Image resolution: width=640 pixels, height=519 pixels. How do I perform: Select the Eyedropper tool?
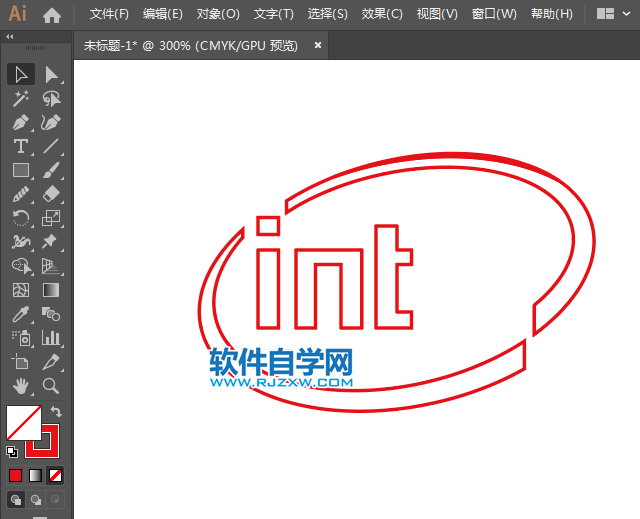coord(21,314)
